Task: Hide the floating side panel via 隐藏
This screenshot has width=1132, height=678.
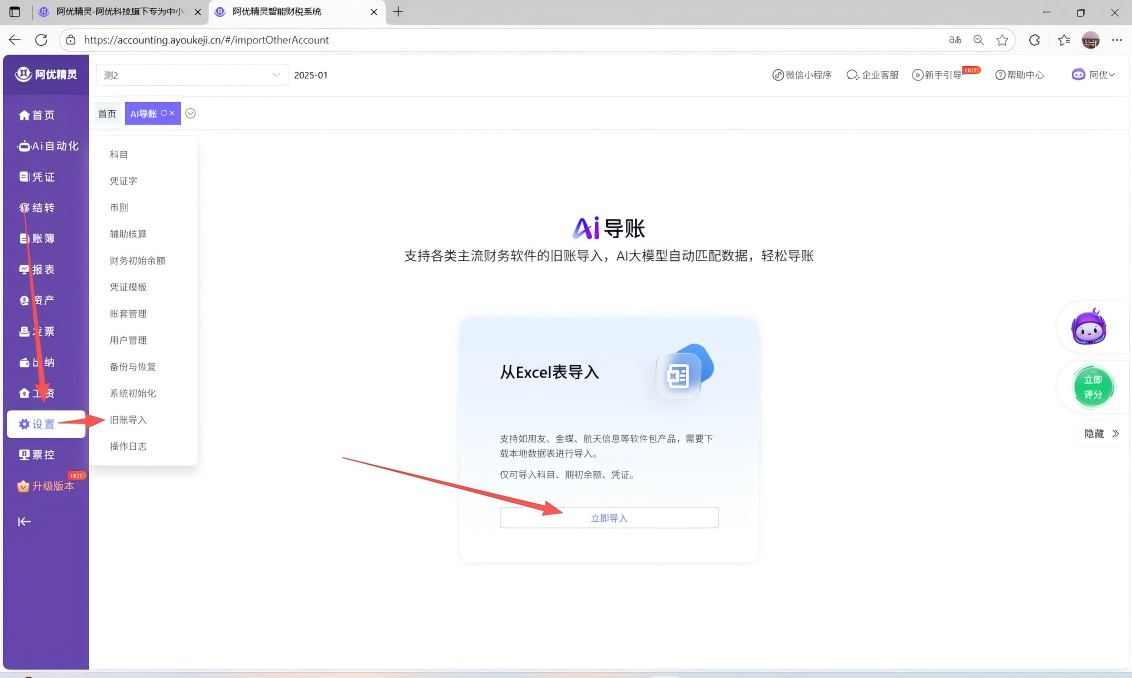Action: (1101, 434)
